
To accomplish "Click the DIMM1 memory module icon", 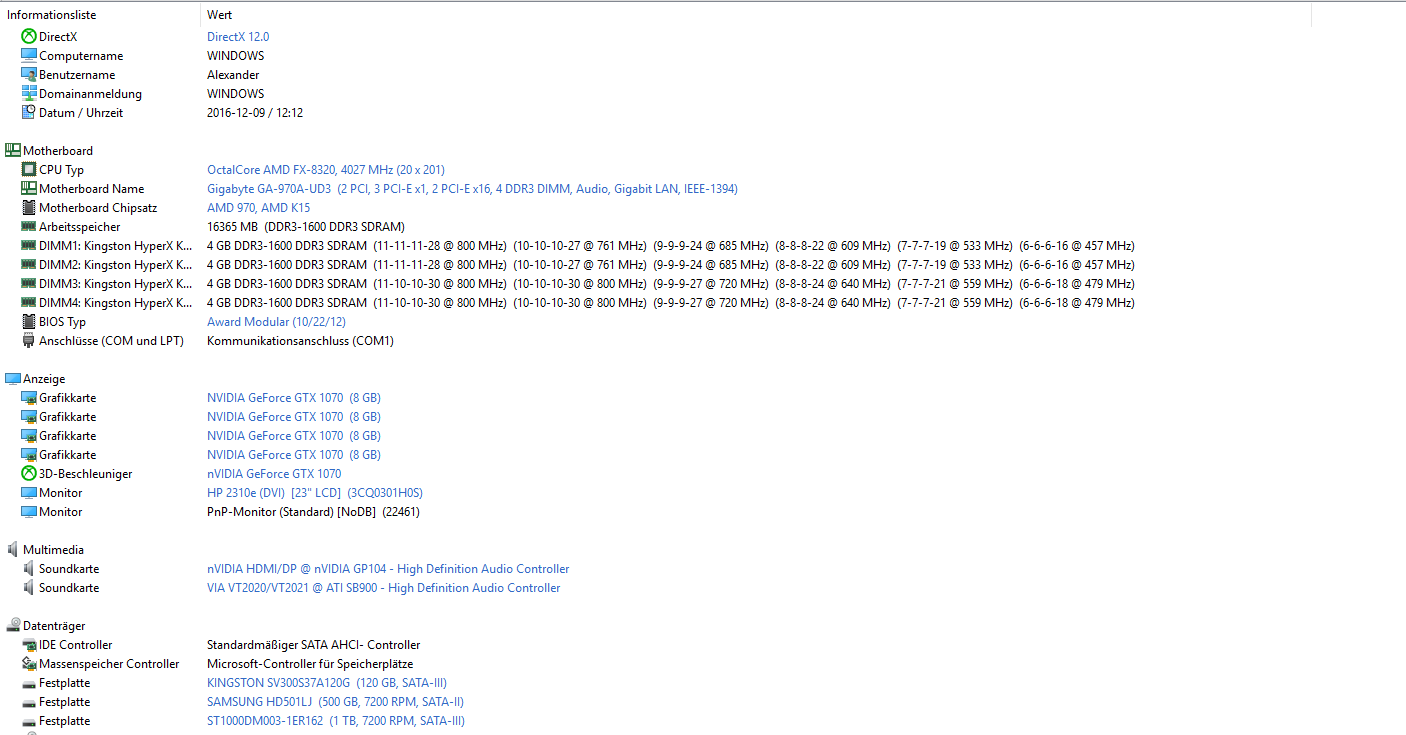I will 29,246.
